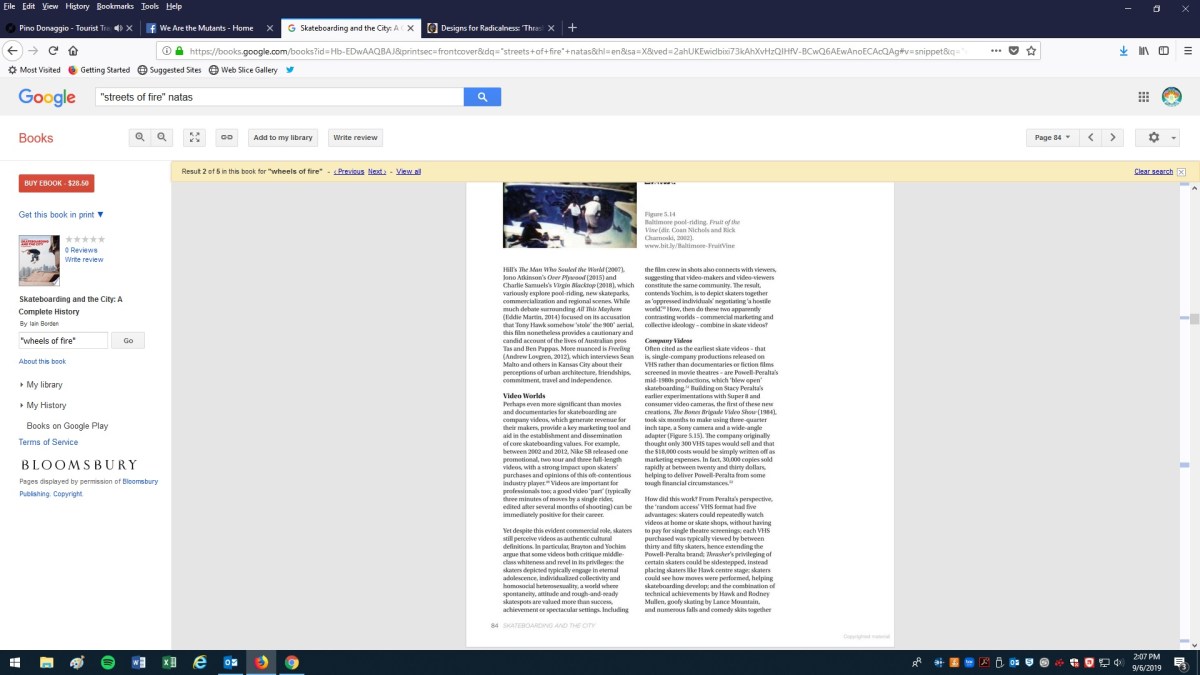
Task: Open the Bookmarks menu
Action: [x=114, y=6]
